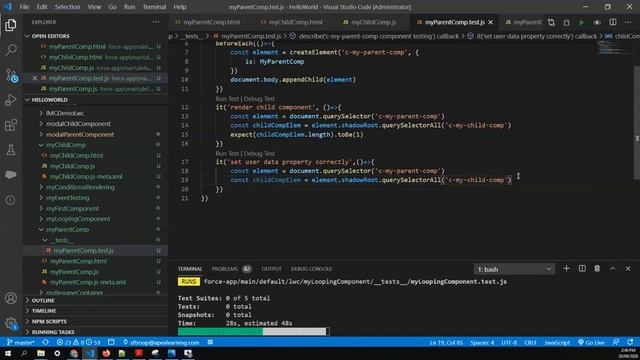Image resolution: width=640 pixels, height=360 pixels.
Task: Split the editor right
Action: point(613,22)
